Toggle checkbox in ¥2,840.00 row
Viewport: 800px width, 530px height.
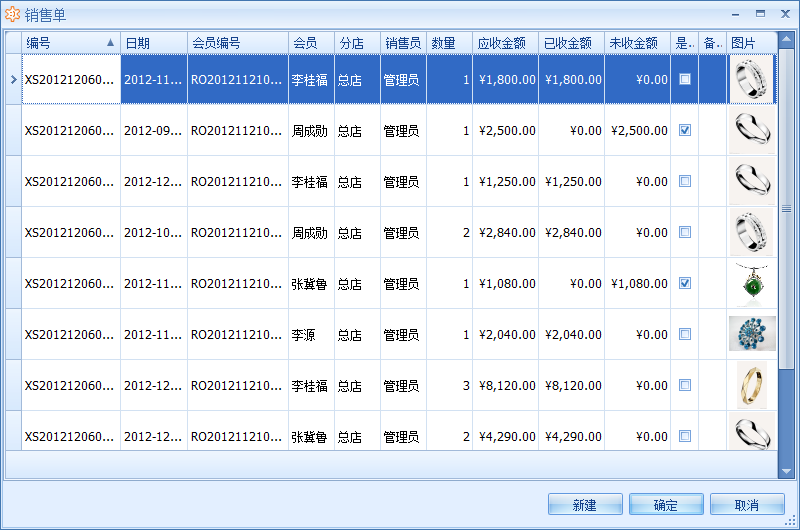coord(685,232)
